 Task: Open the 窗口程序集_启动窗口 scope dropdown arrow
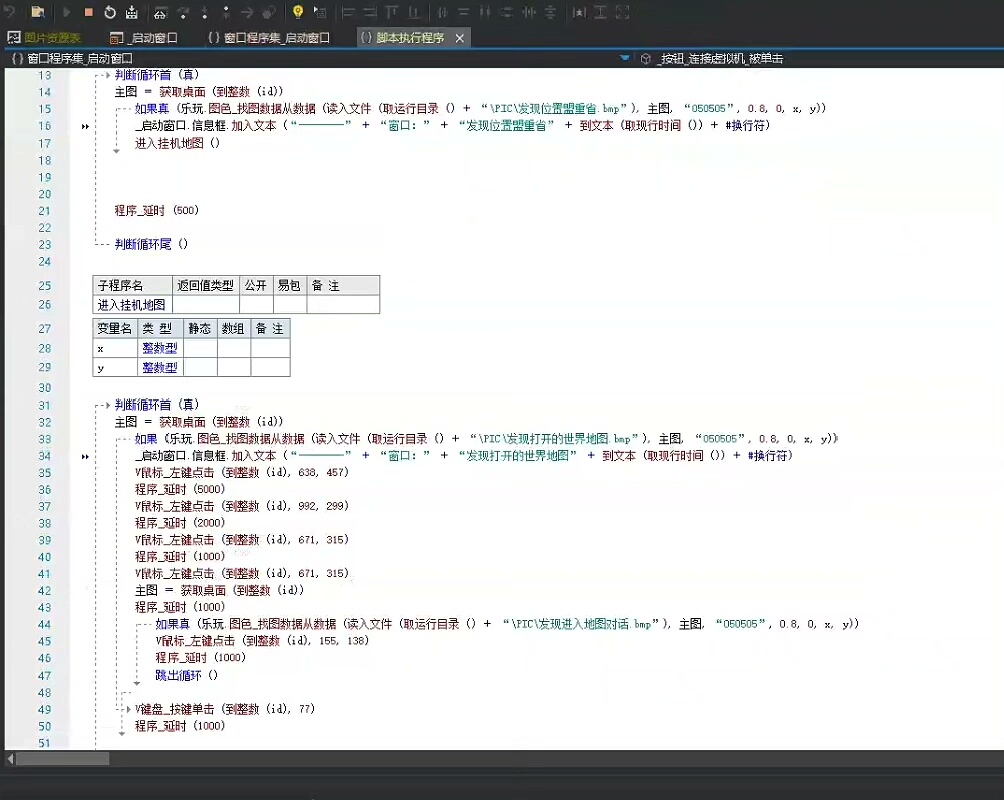[x=625, y=59]
